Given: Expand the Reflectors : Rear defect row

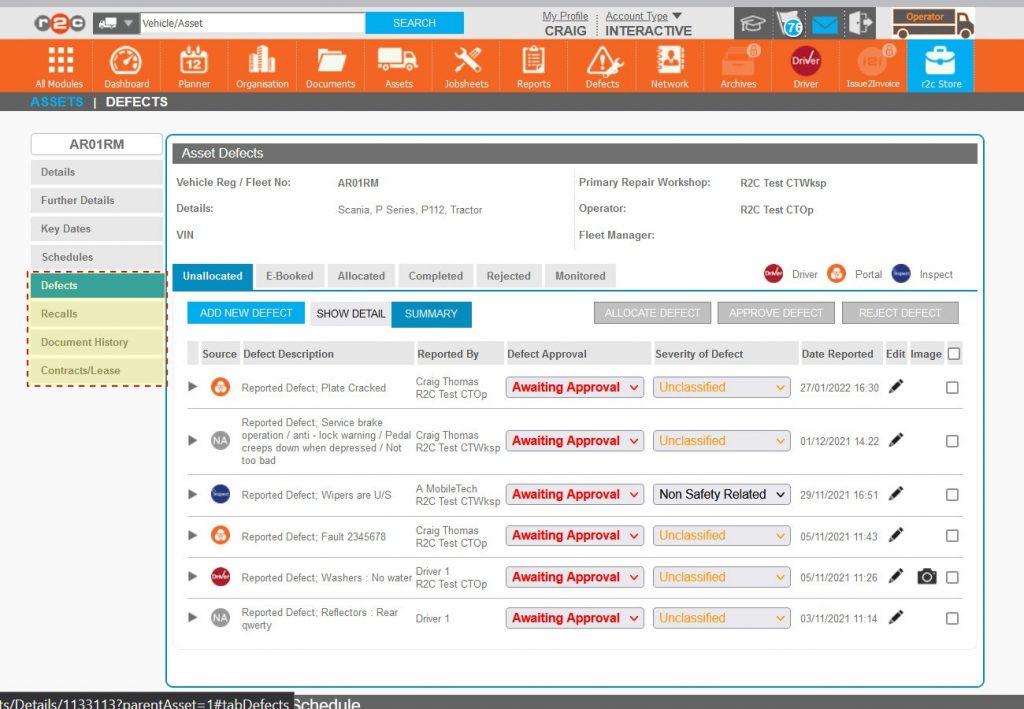Looking at the screenshot, I should (193, 618).
